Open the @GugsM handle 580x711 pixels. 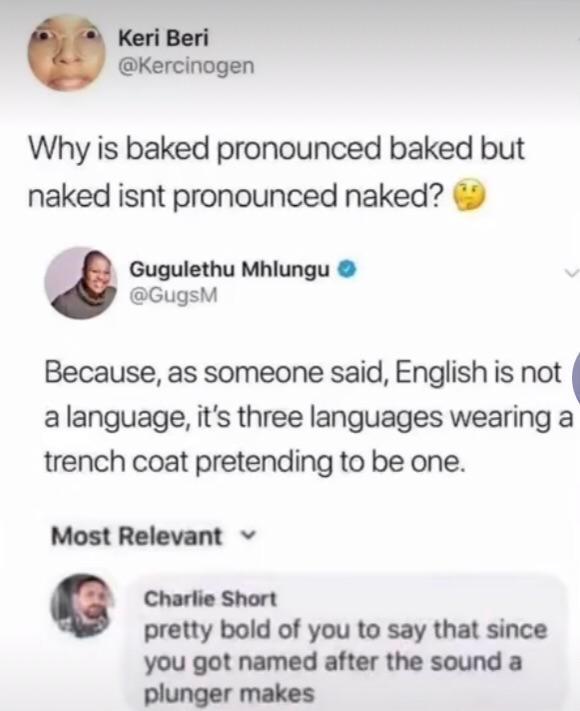pos(174,296)
